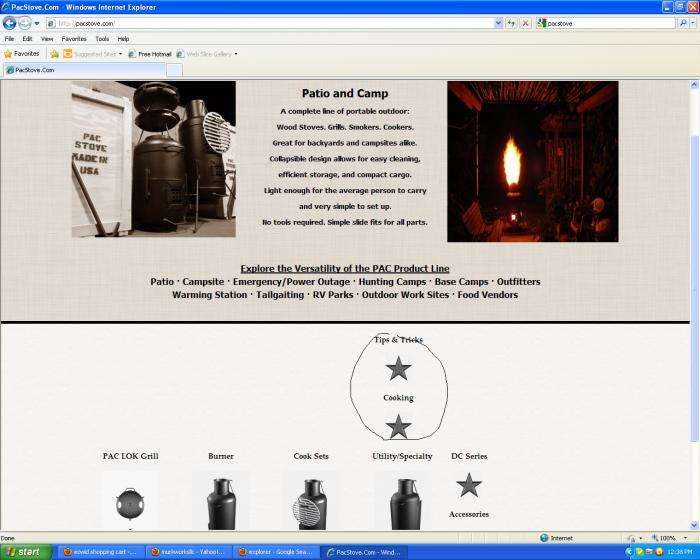Screen dimensions: 700x560
Task: Open the Favorites star button
Action: pos(21,54)
